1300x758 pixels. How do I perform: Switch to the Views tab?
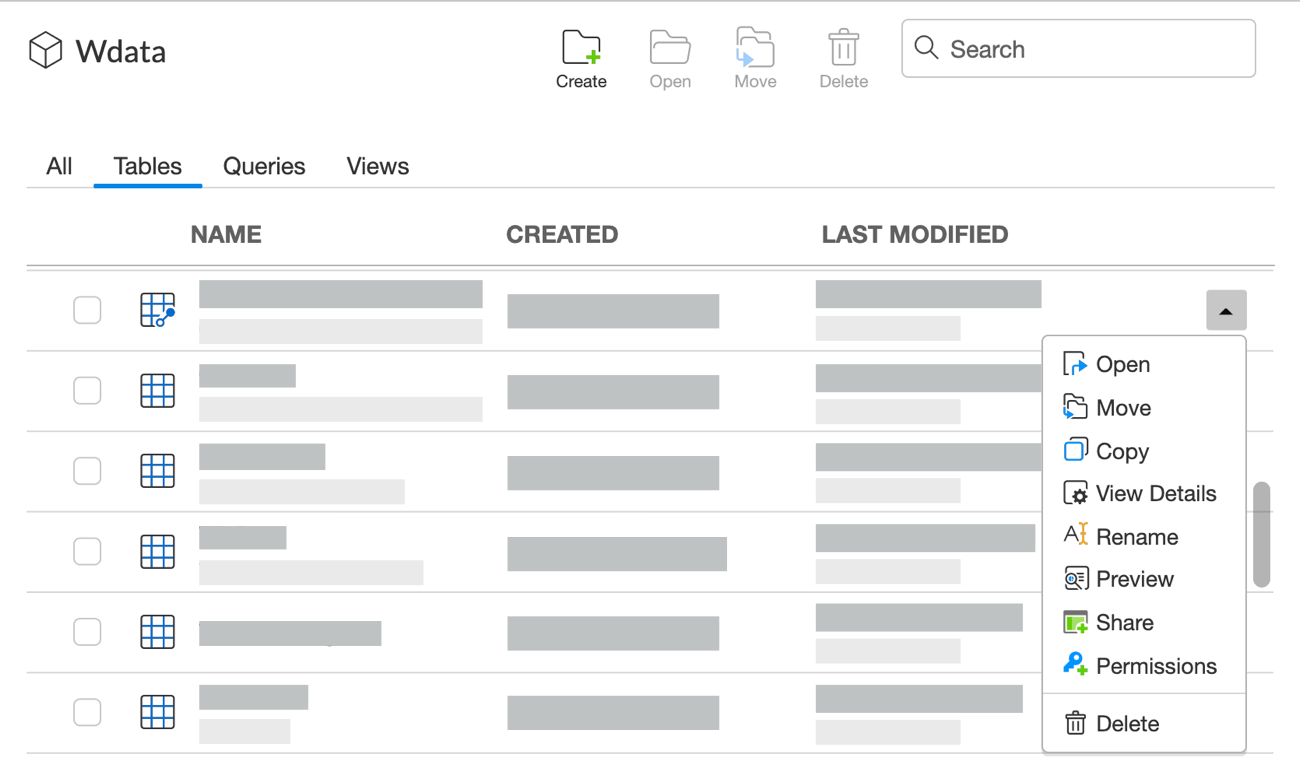click(x=378, y=166)
